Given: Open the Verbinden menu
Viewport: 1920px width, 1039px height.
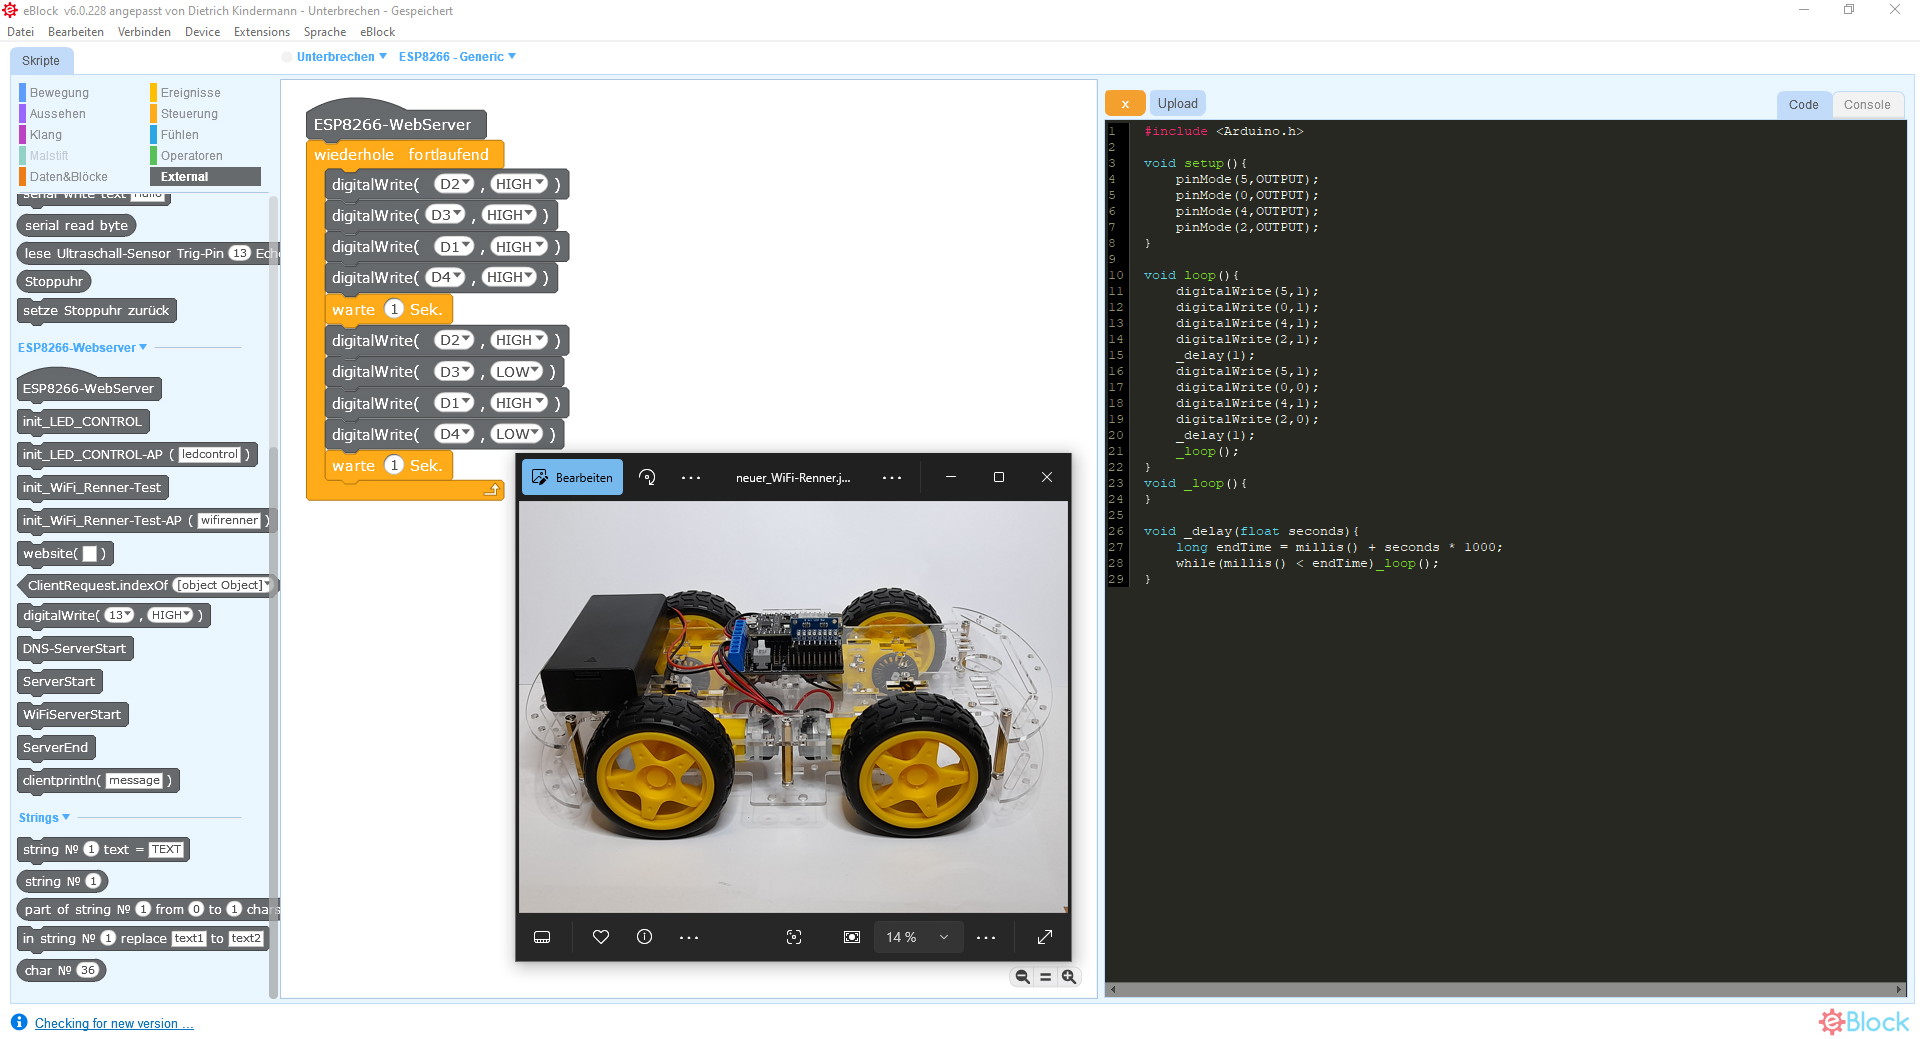Looking at the screenshot, I should point(144,31).
